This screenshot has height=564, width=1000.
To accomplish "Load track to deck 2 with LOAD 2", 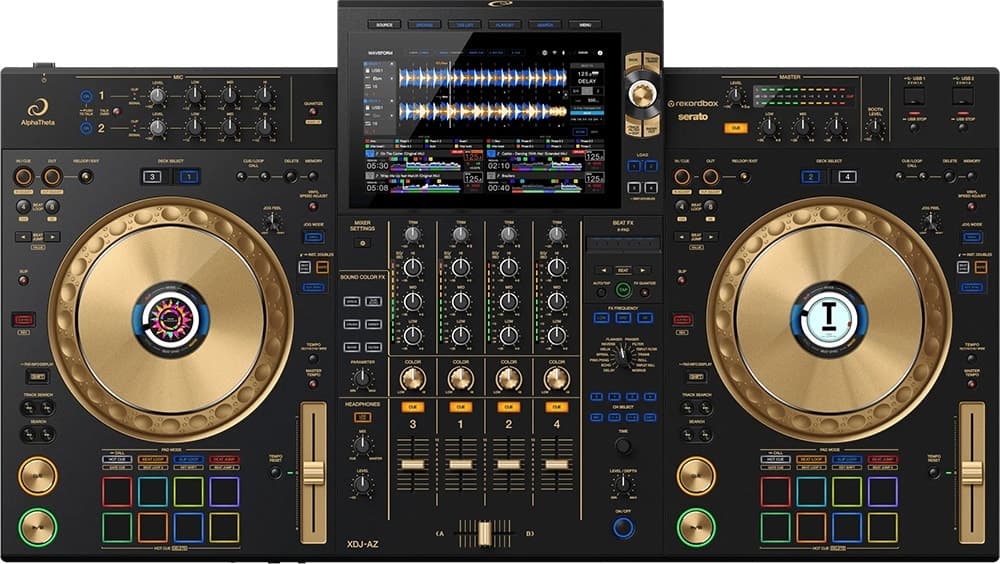I will (x=651, y=166).
